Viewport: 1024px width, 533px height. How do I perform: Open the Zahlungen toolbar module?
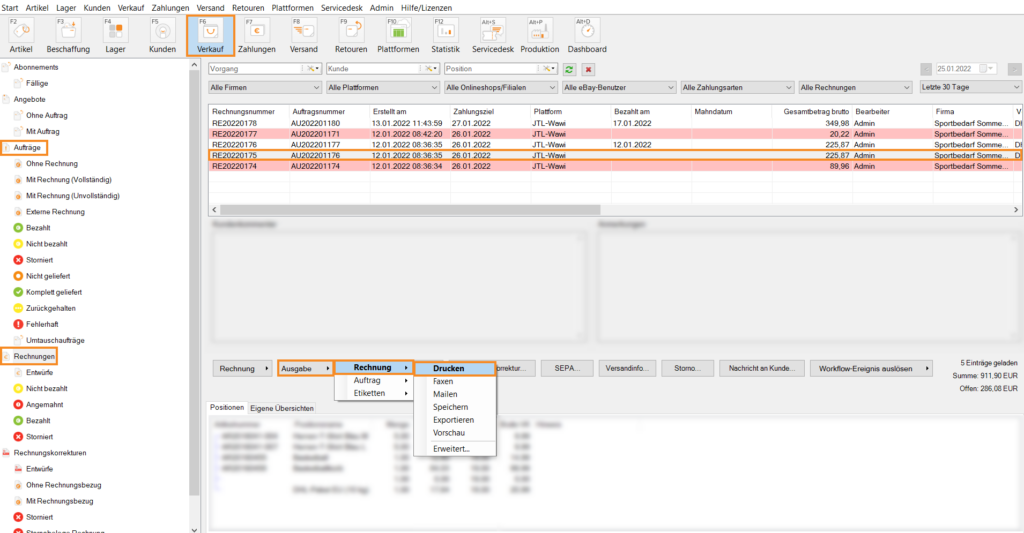pyautogui.click(x=257, y=35)
